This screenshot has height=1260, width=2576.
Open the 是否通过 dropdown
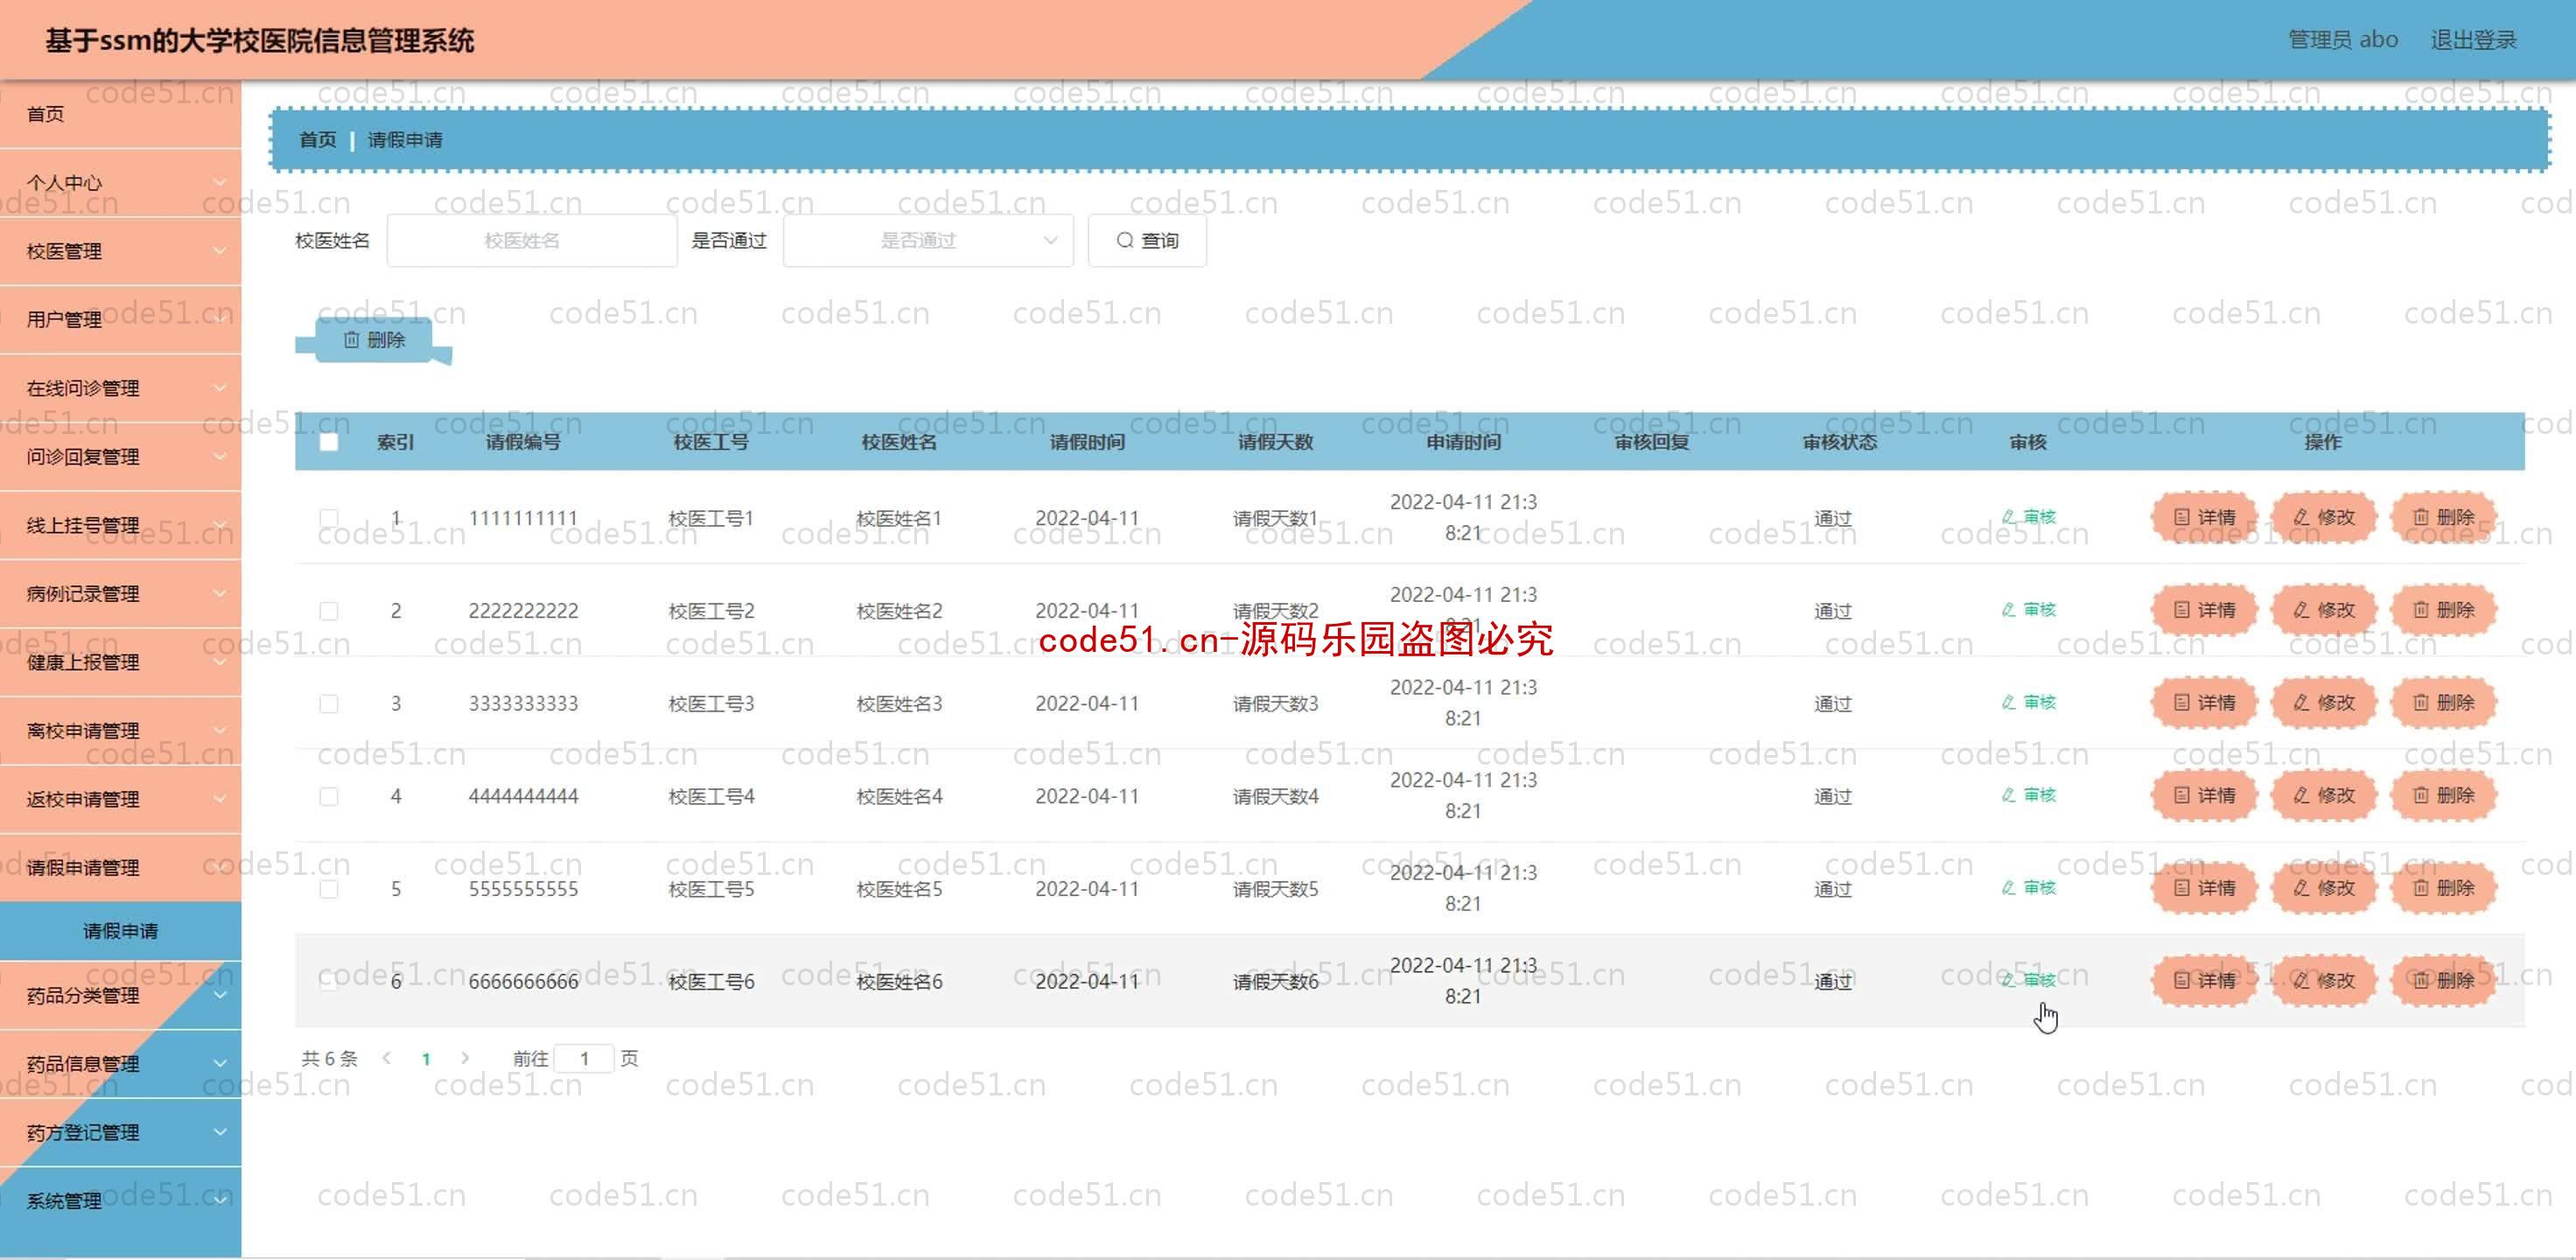[x=928, y=241]
